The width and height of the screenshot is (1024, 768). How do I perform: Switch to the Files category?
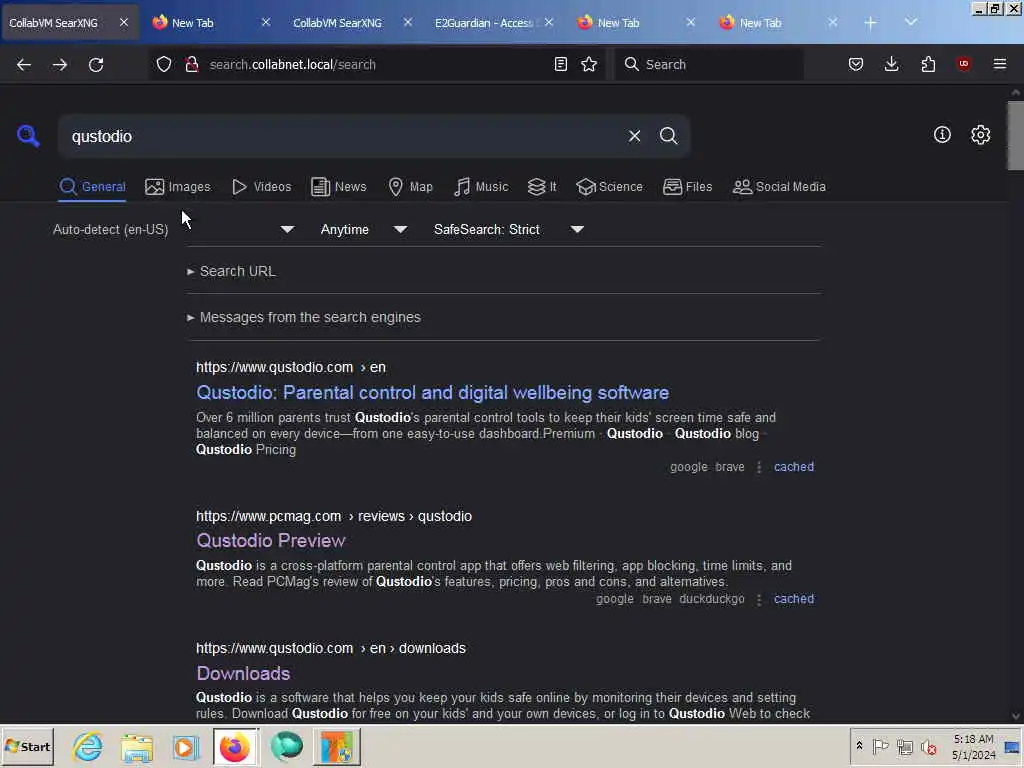point(687,187)
